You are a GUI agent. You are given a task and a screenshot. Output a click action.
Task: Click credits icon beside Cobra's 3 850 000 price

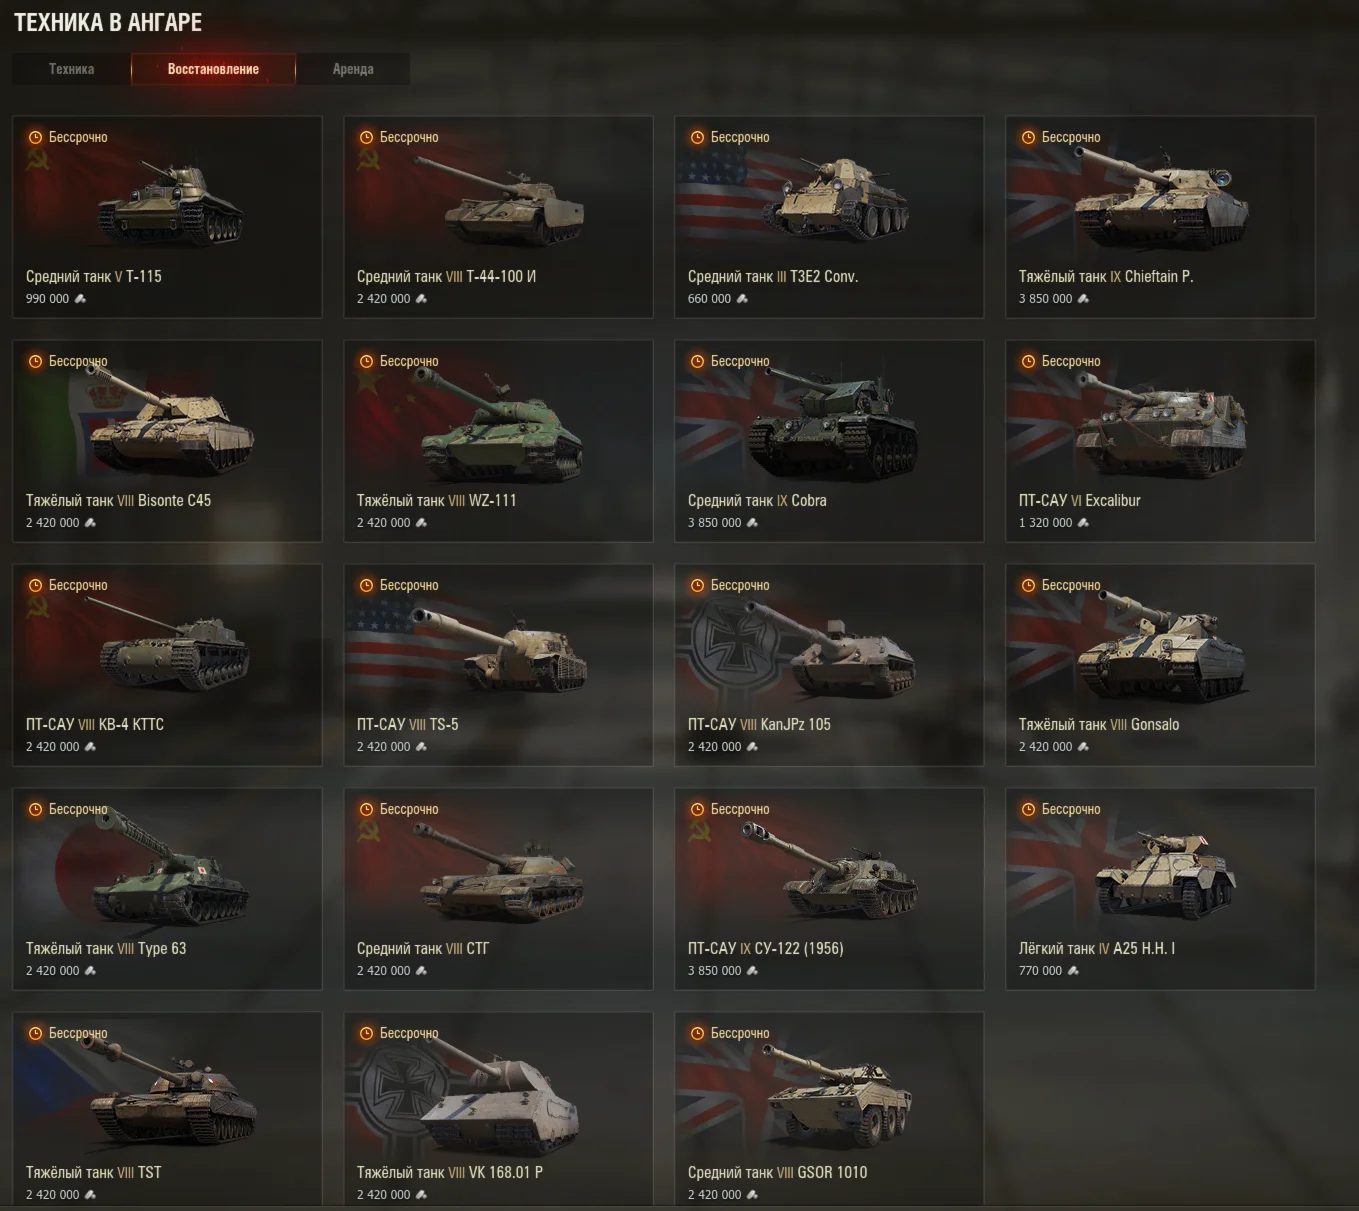point(752,523)
